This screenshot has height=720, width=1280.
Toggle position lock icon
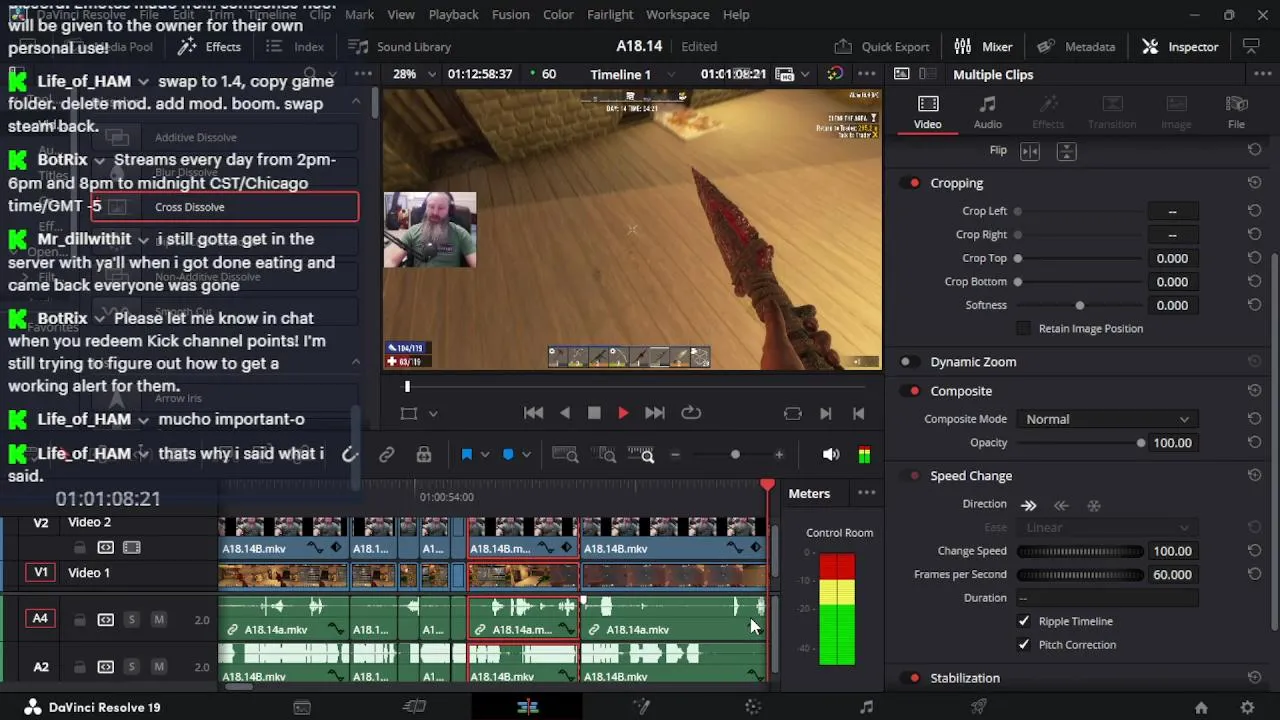coord(424,455)
